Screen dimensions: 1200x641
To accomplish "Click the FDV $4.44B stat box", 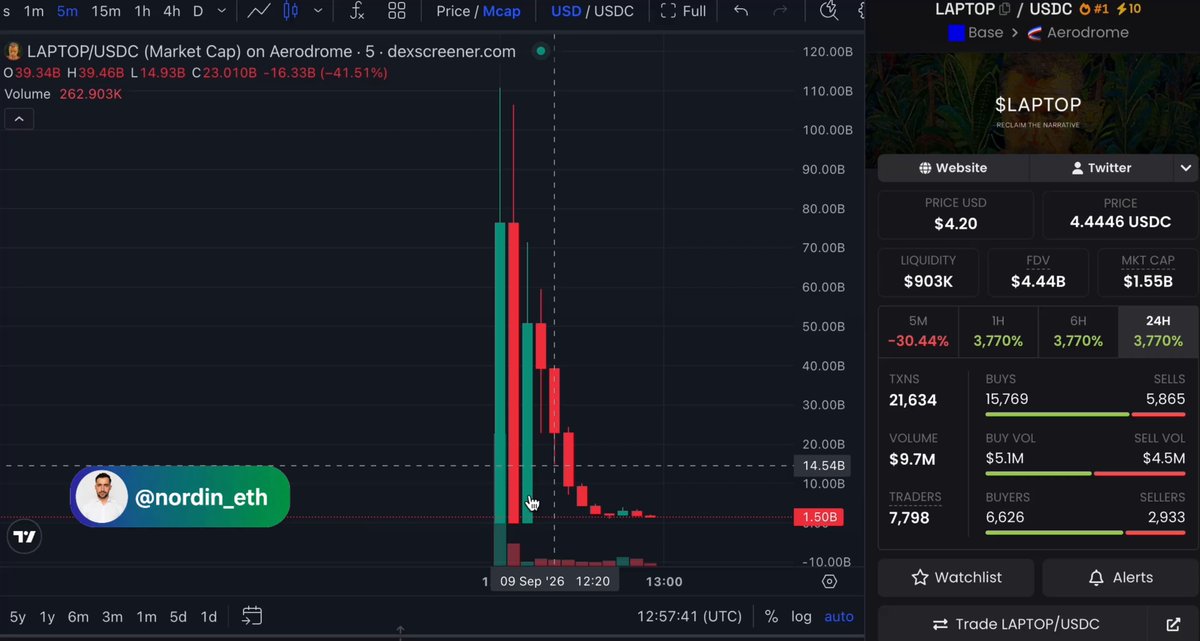I will click(x=1038, y=272).
